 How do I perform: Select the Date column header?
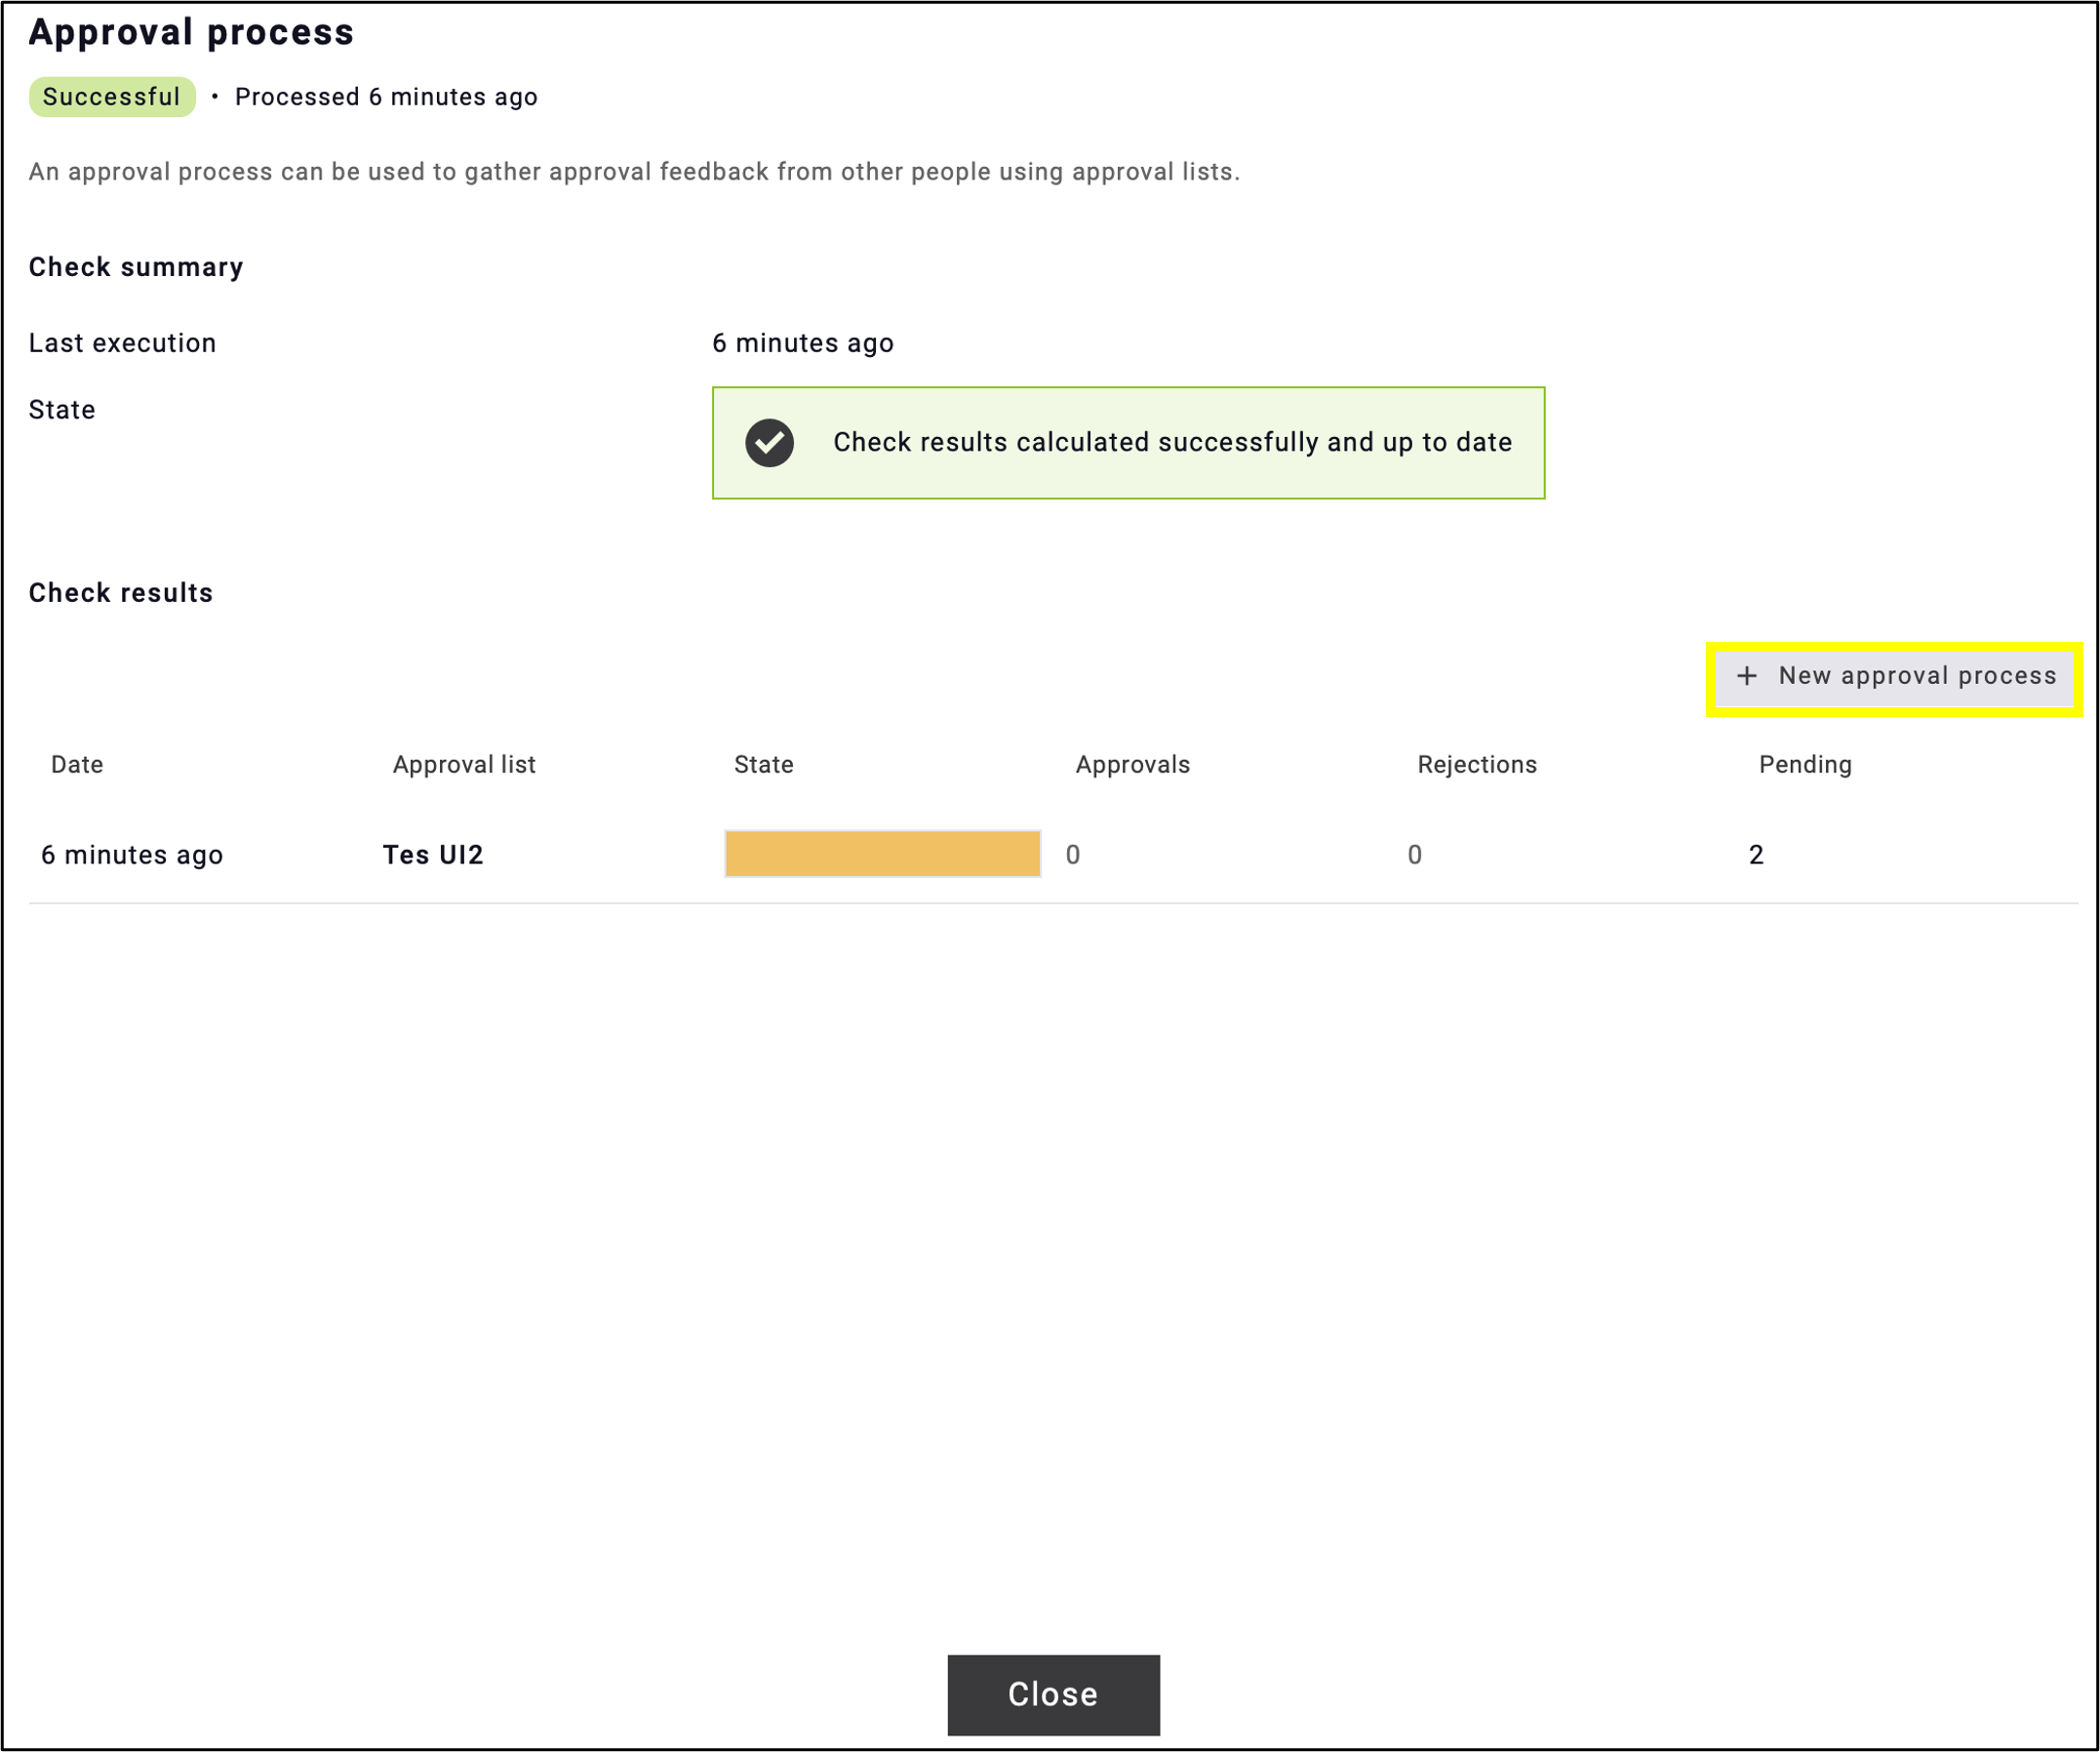(x=77, y=765)
